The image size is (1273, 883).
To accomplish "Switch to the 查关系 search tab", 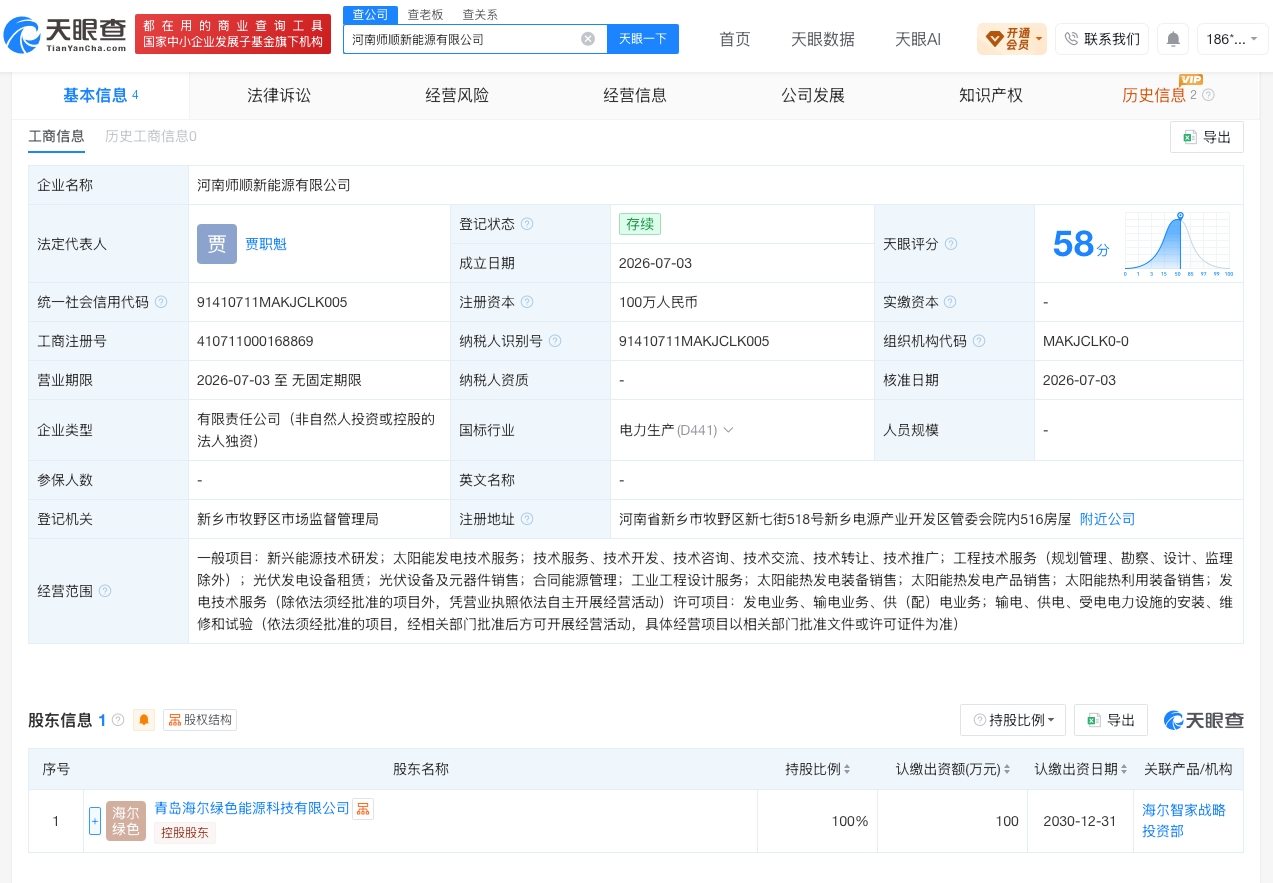I will (x=480, y=15).
